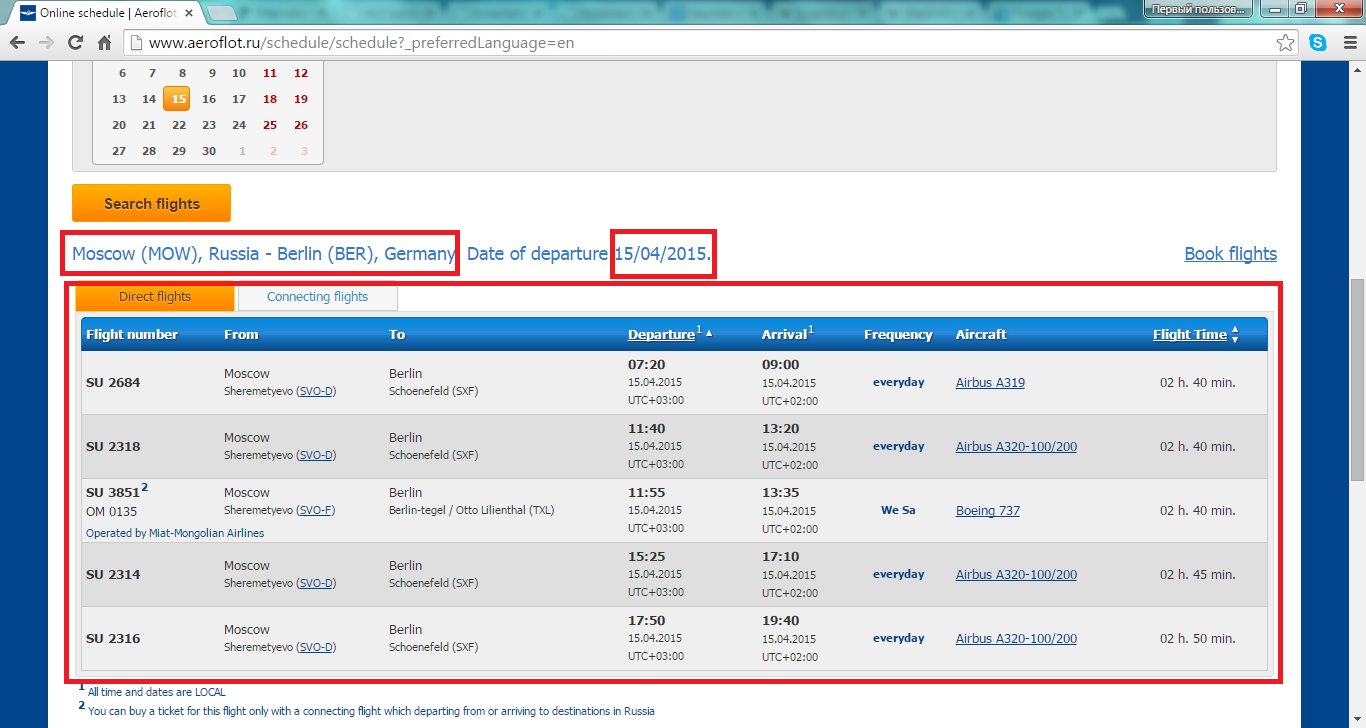Click flight number SU 2684
The width and height of the screenshot is (1366, 728).
coord(113,383)
